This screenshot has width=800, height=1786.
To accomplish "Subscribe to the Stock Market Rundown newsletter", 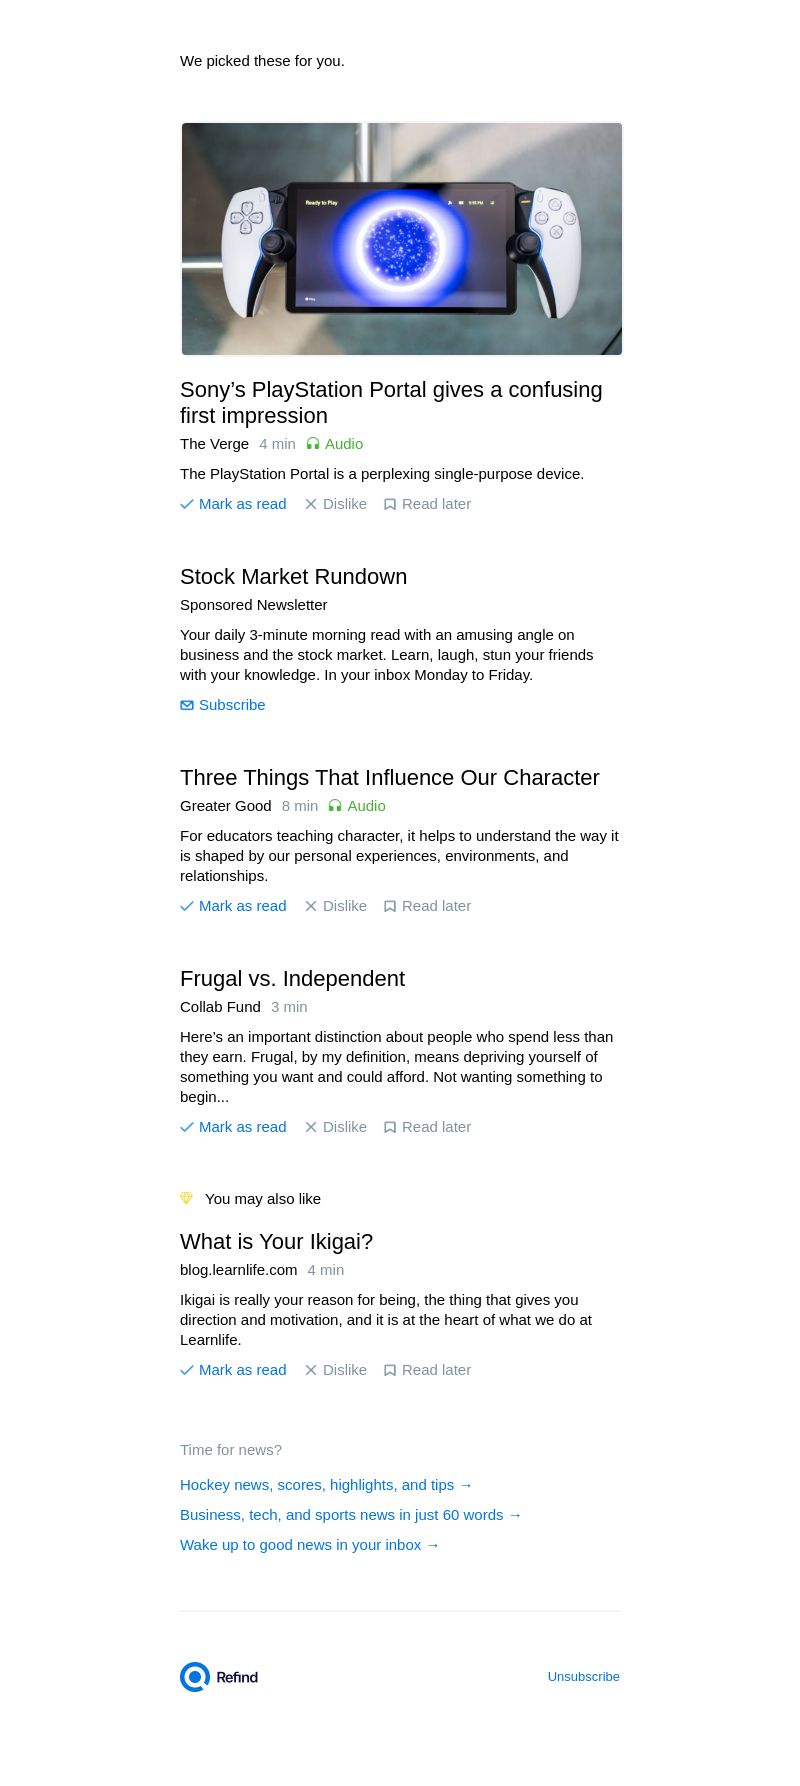I will pyautogui.click(x=223, y=705).
